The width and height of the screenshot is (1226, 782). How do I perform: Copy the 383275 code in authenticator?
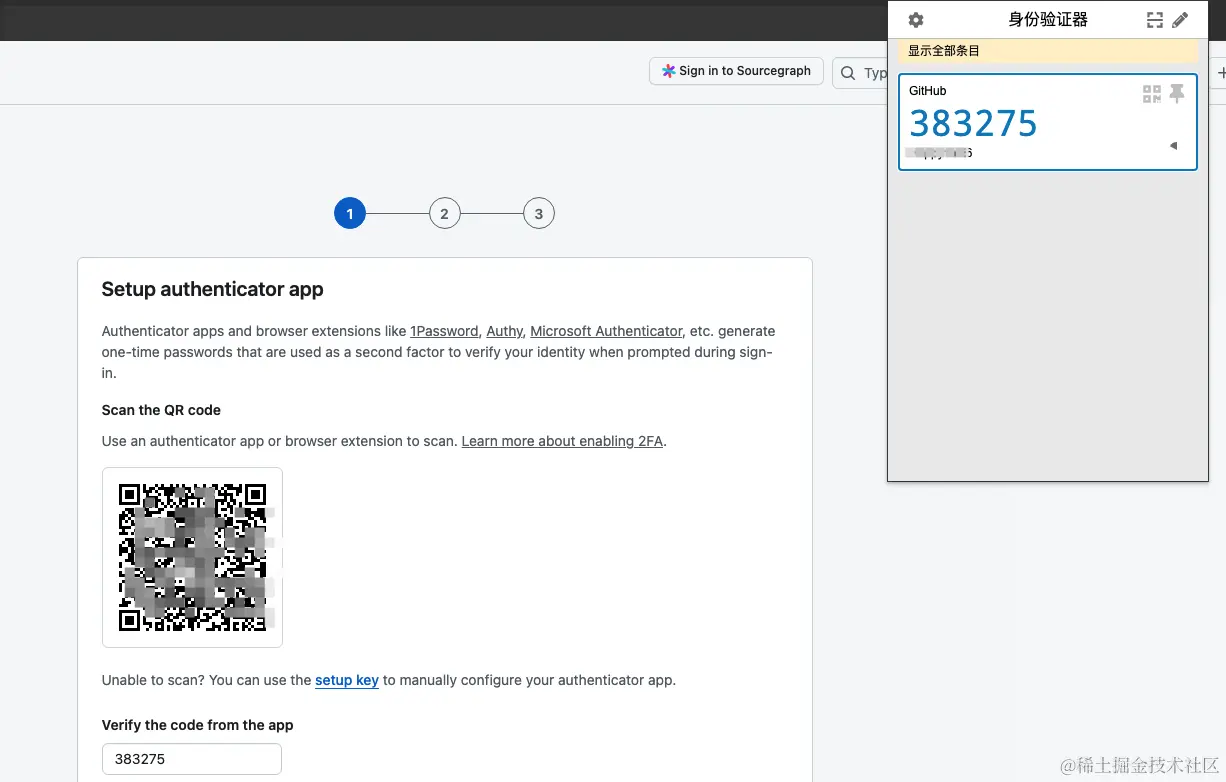tap(973, 123)
